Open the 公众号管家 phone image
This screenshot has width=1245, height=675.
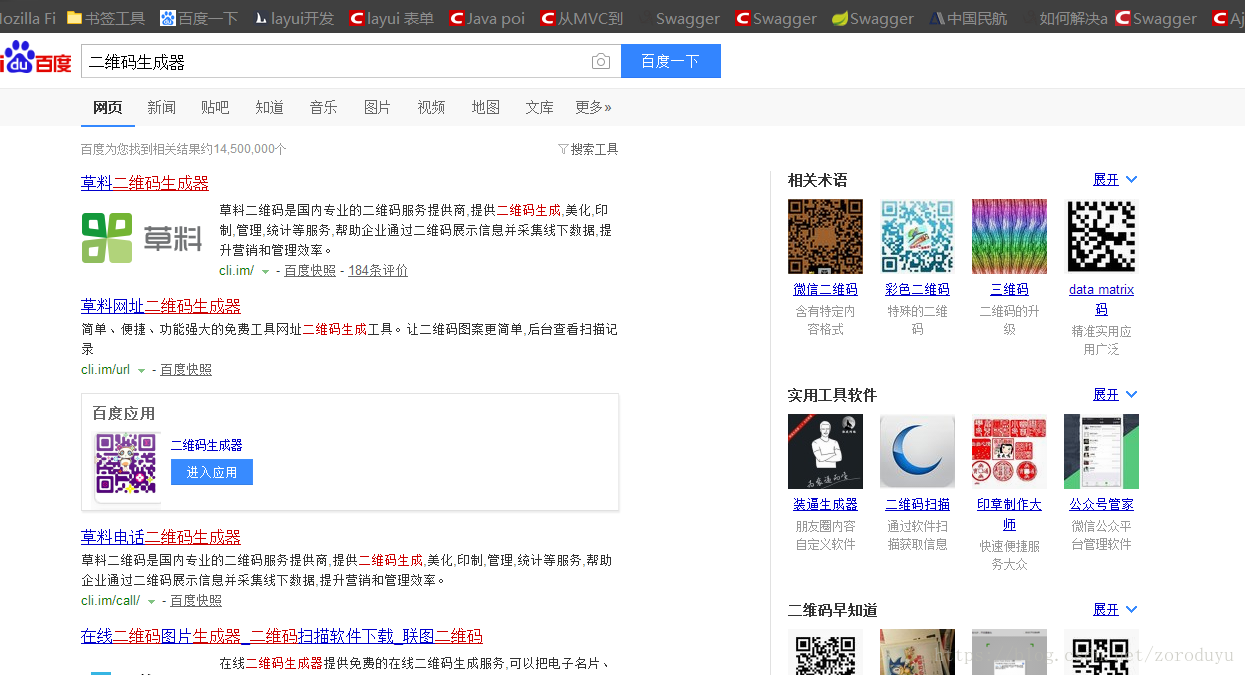[1101, 451]
